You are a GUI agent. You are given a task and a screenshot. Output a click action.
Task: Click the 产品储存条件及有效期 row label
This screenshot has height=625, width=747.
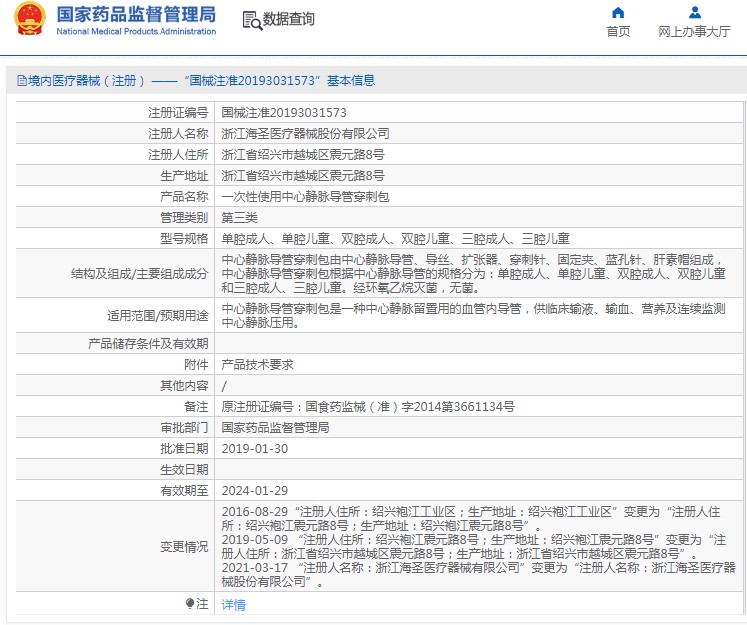(x=148, y=344)
